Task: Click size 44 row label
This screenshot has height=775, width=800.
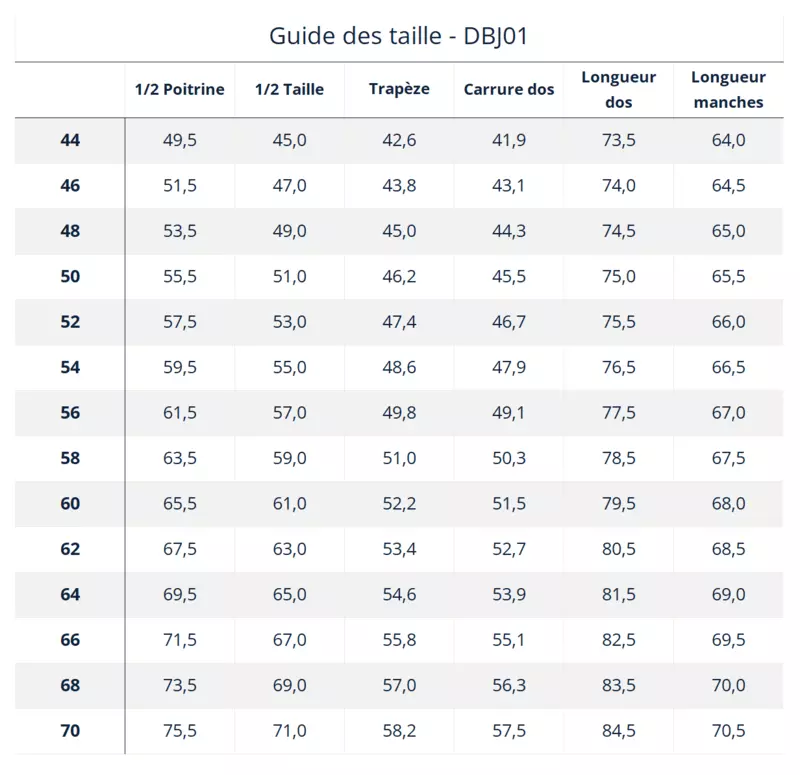Action: click(70, 140)
